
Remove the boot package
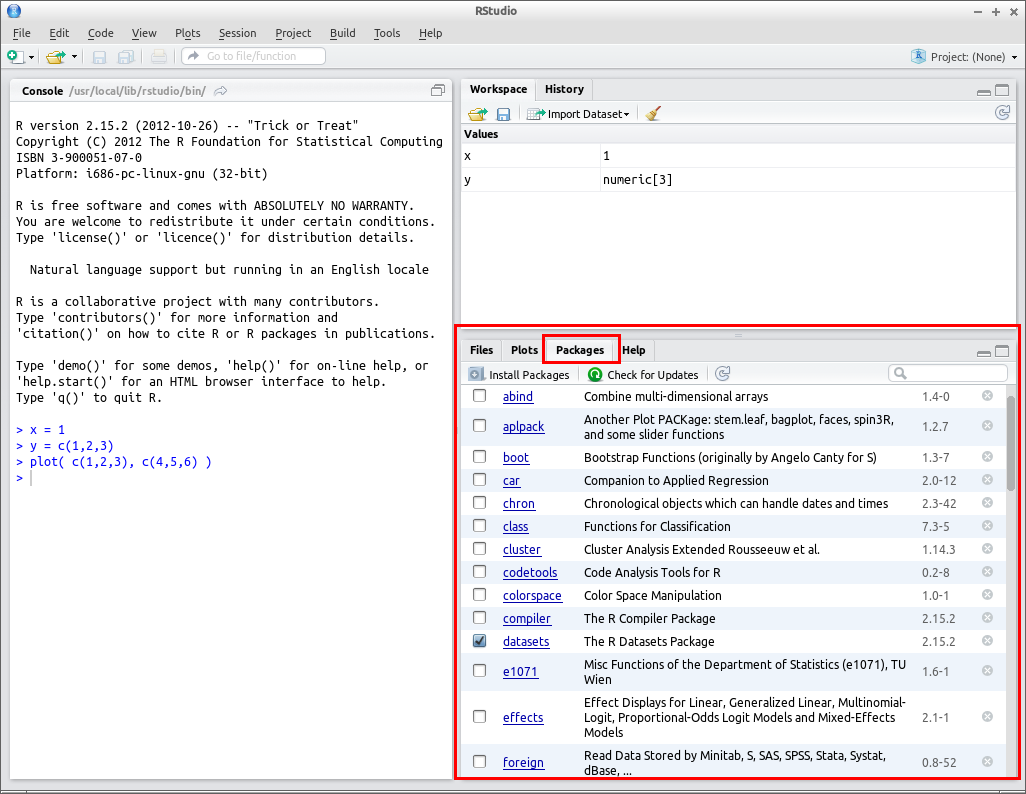[987, 456]
